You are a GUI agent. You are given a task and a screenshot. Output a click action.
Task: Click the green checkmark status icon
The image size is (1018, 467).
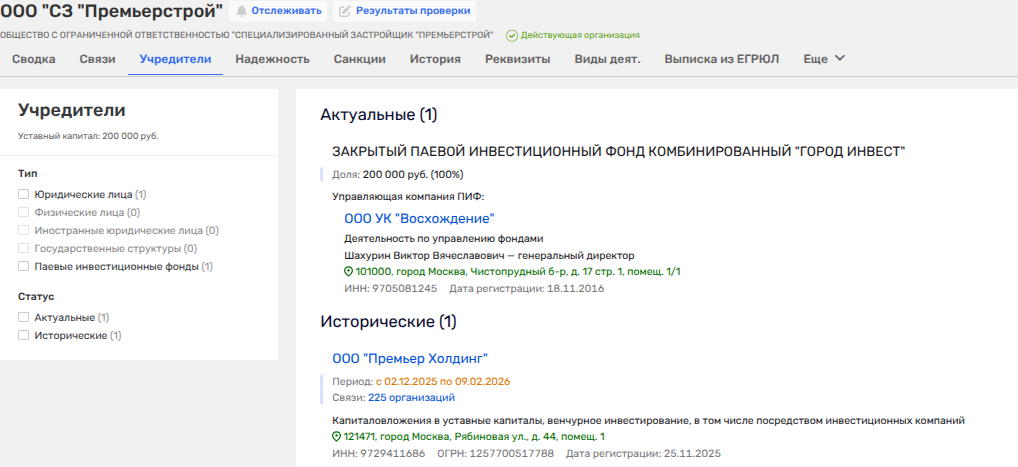tap(512, 35)
